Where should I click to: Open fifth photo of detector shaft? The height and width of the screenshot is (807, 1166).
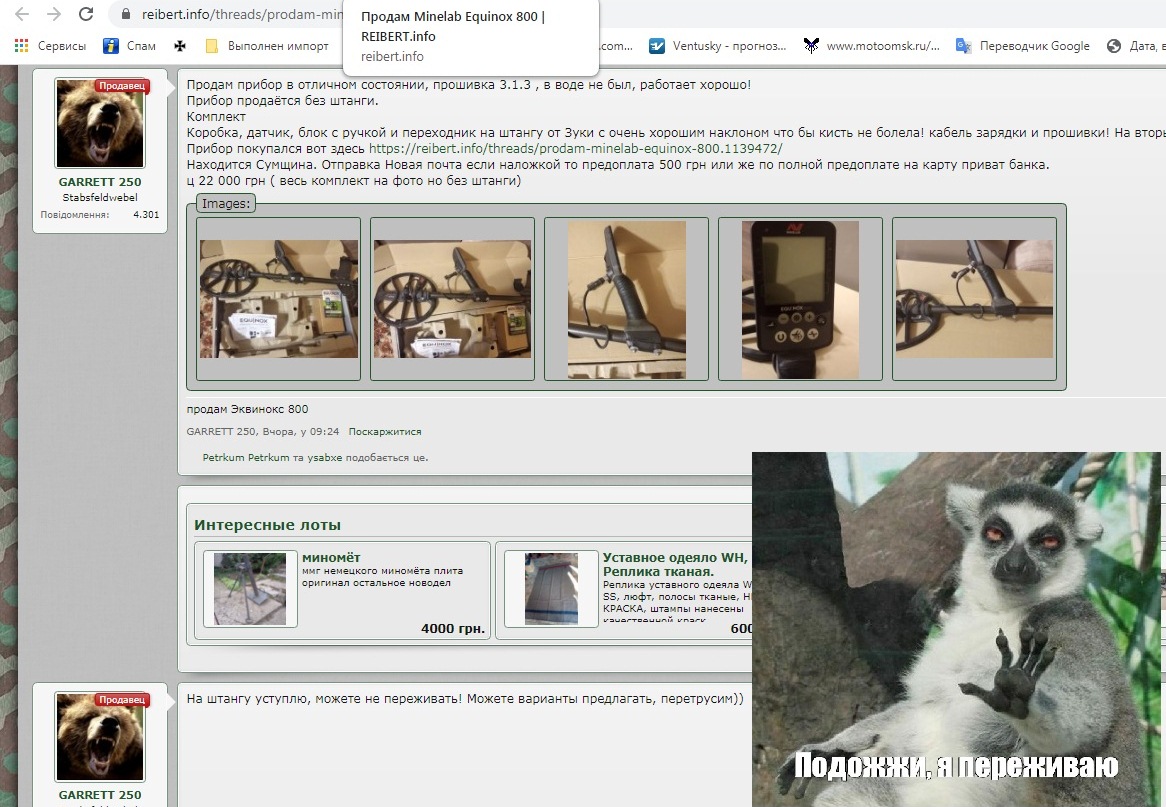(x=974, y=299)
